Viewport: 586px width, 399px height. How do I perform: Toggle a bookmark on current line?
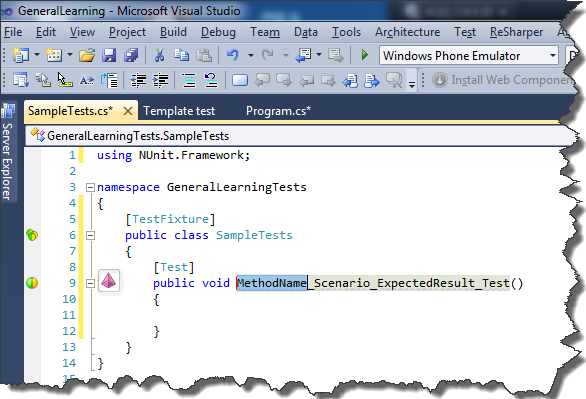click(x=240, y=80)
